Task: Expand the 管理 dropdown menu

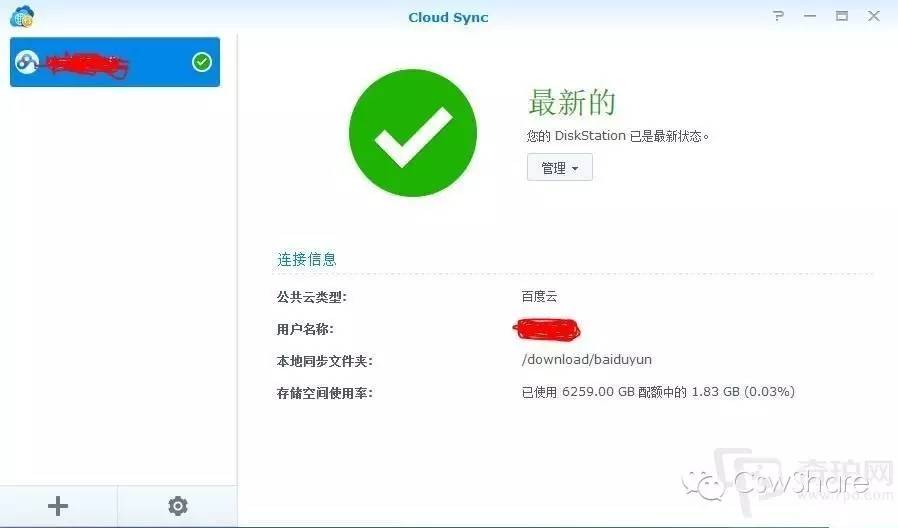Action: 560,168
